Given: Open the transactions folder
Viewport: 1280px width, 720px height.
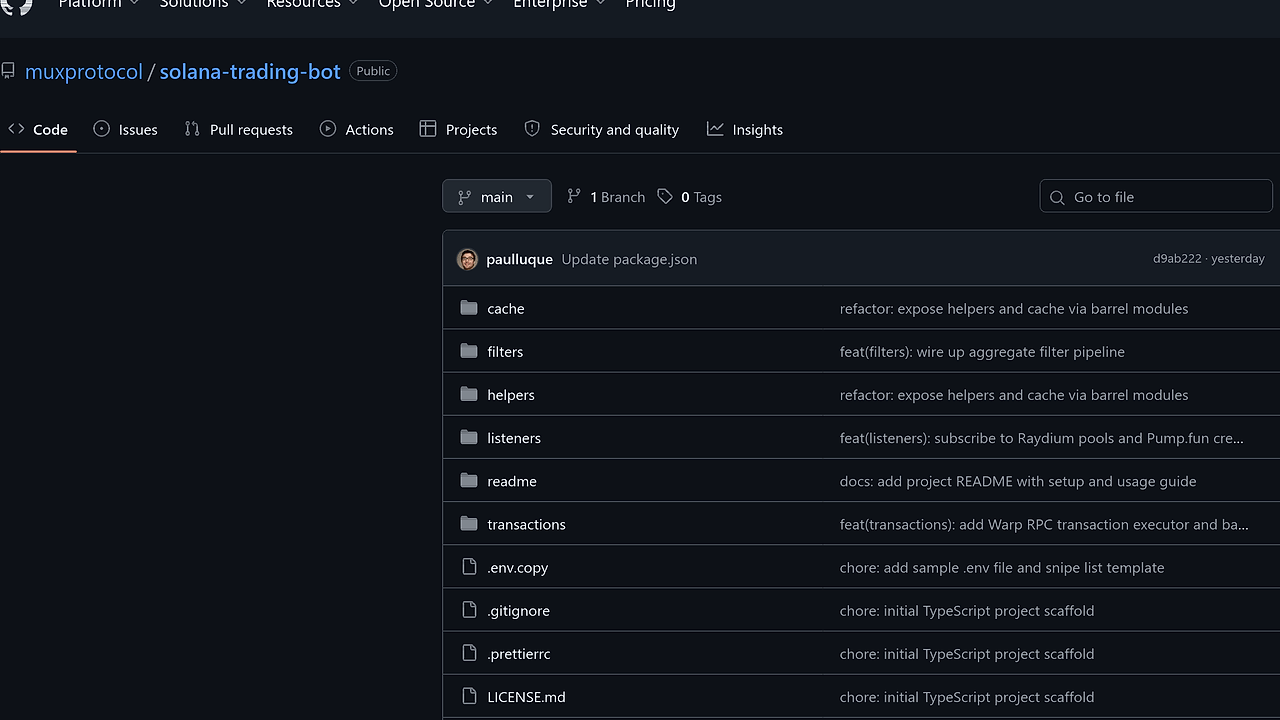Looking at the screenshot, I should 526,524.
